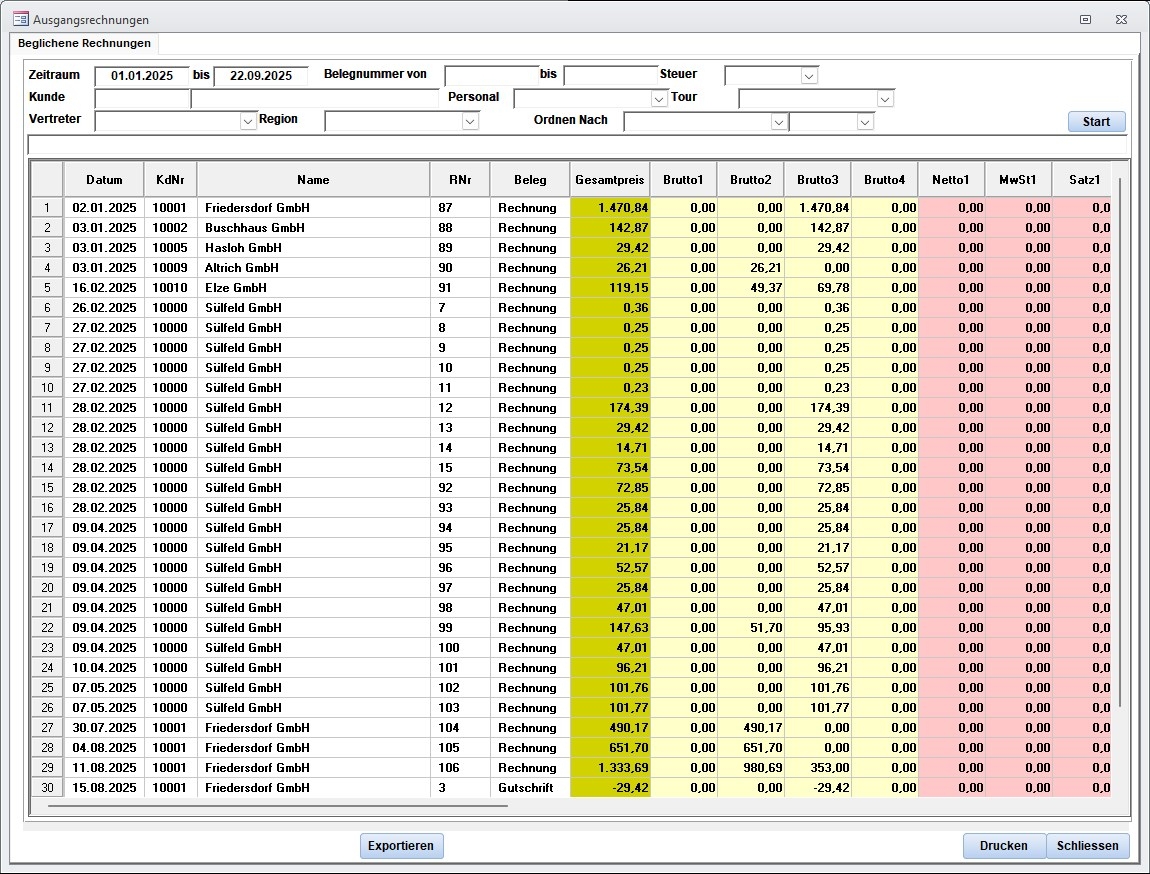Click the Datum column header
Image resolution: width=1150 pixels, height=874 pixels.
coord(104,180)
